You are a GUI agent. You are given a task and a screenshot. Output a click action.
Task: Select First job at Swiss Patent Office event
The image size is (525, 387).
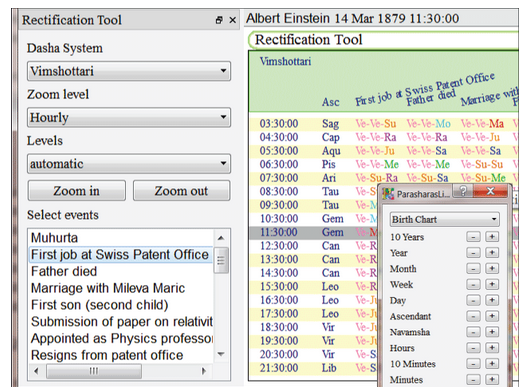pos(120,255)
